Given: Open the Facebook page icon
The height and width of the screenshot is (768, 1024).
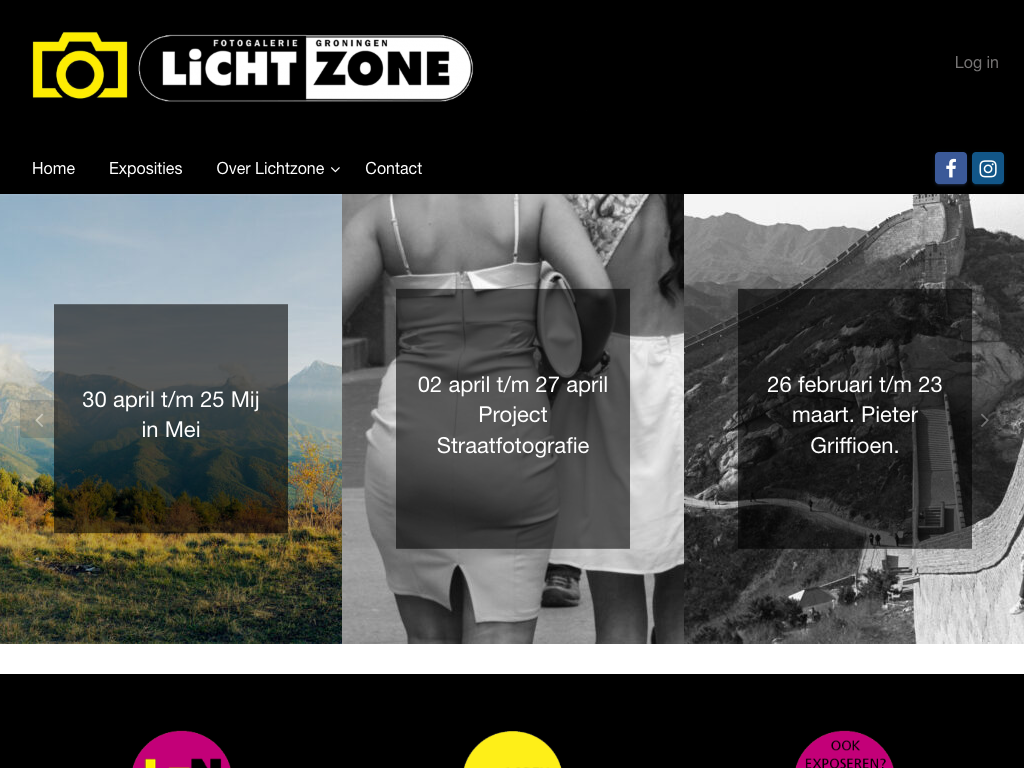Looking at the screenshot, I should click(x=950, y=168).
